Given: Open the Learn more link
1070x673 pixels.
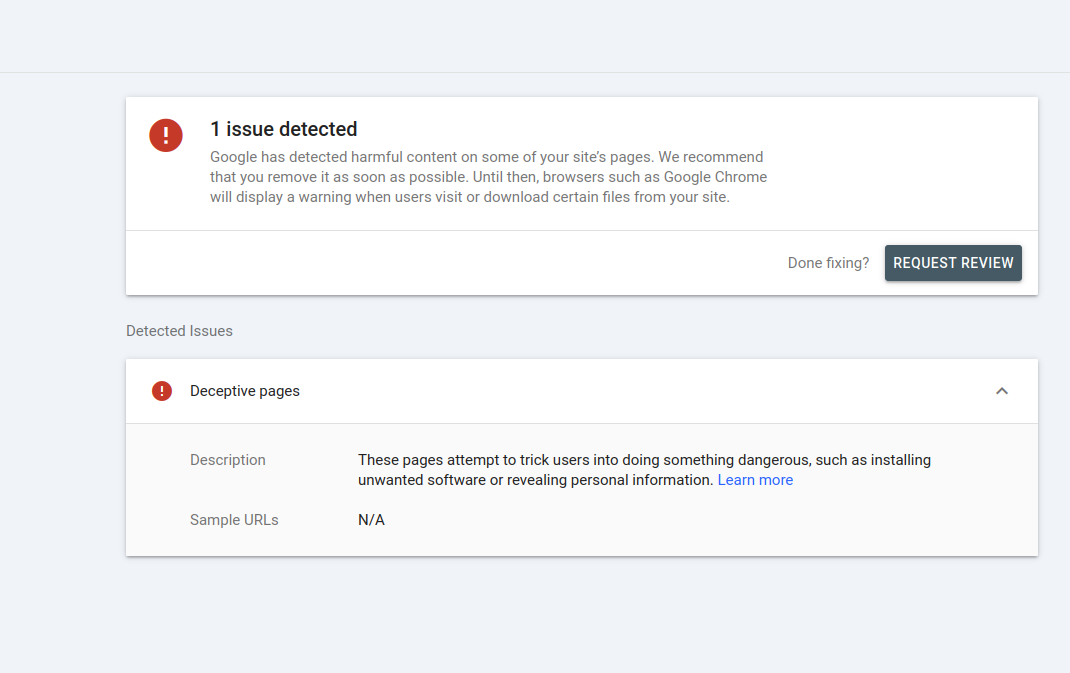Looking at the screenshot, I should pos(755,480).
